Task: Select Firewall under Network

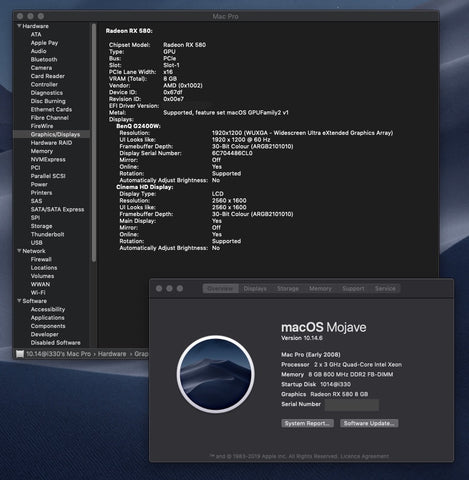Action: coord(41,259)
